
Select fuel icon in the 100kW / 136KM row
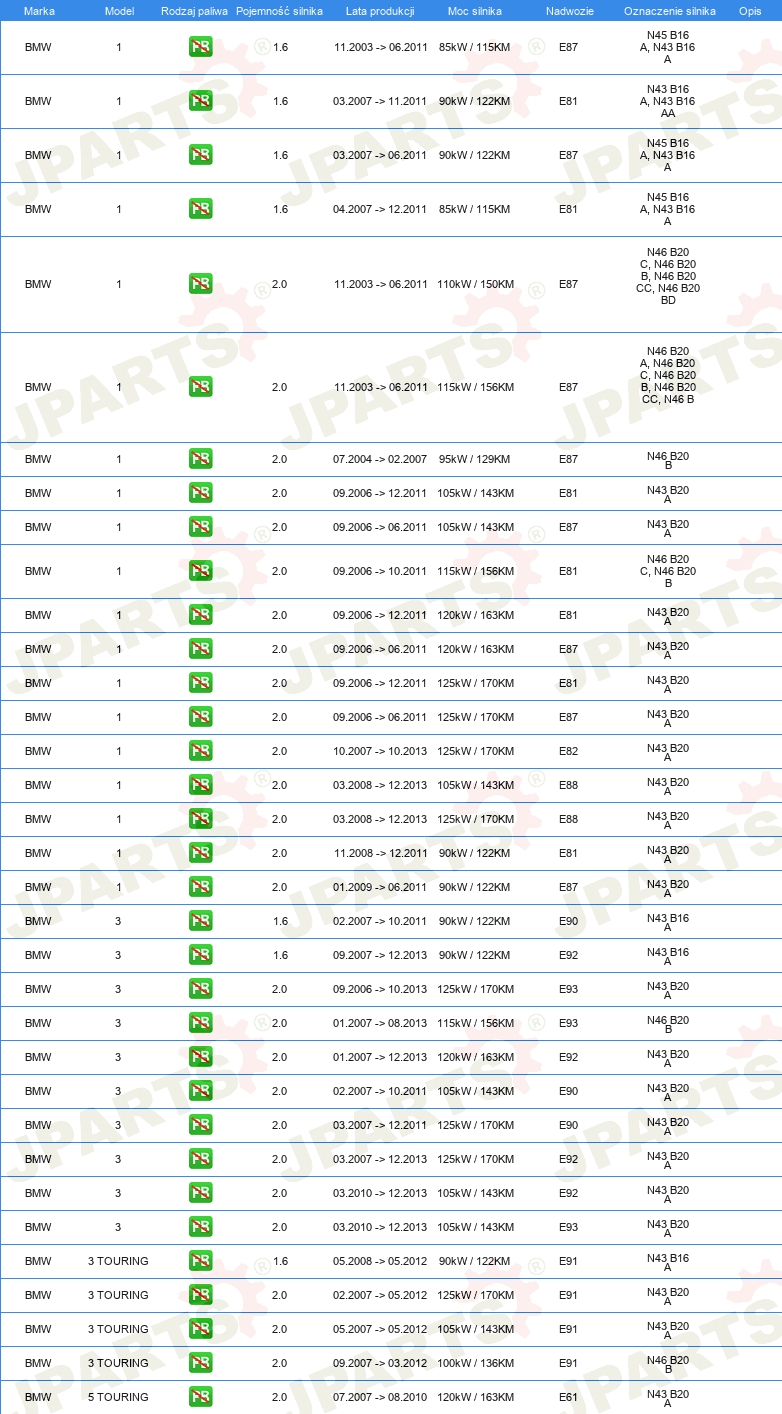[200, 1363]
